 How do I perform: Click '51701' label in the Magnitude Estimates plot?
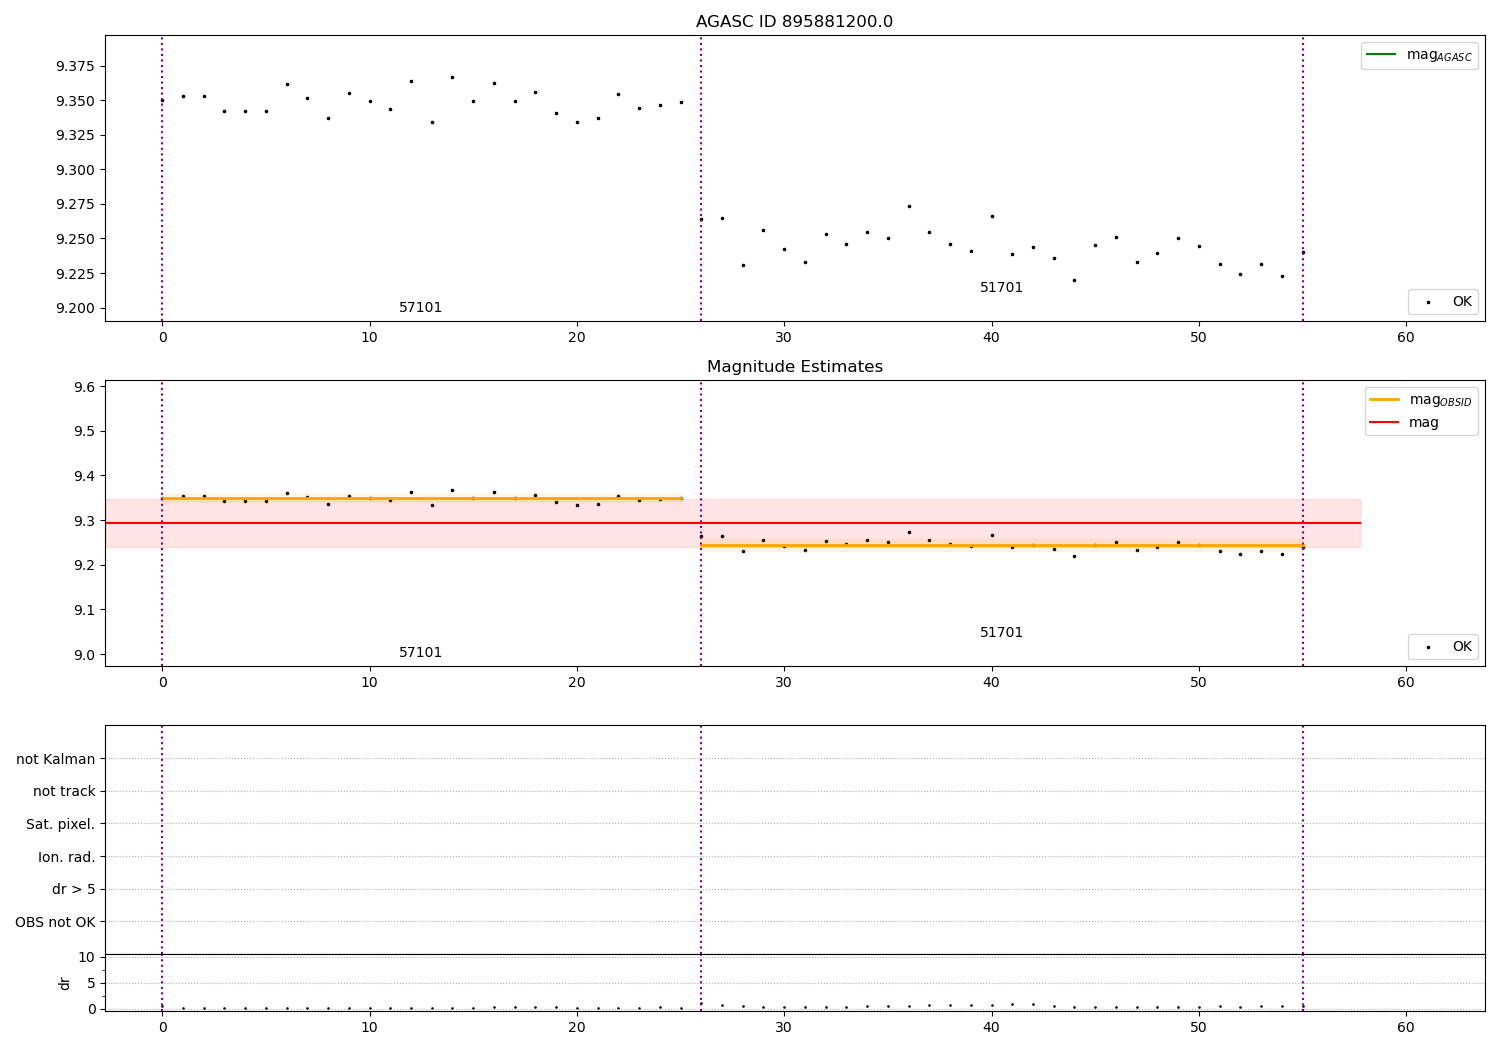pos(1001,633)
